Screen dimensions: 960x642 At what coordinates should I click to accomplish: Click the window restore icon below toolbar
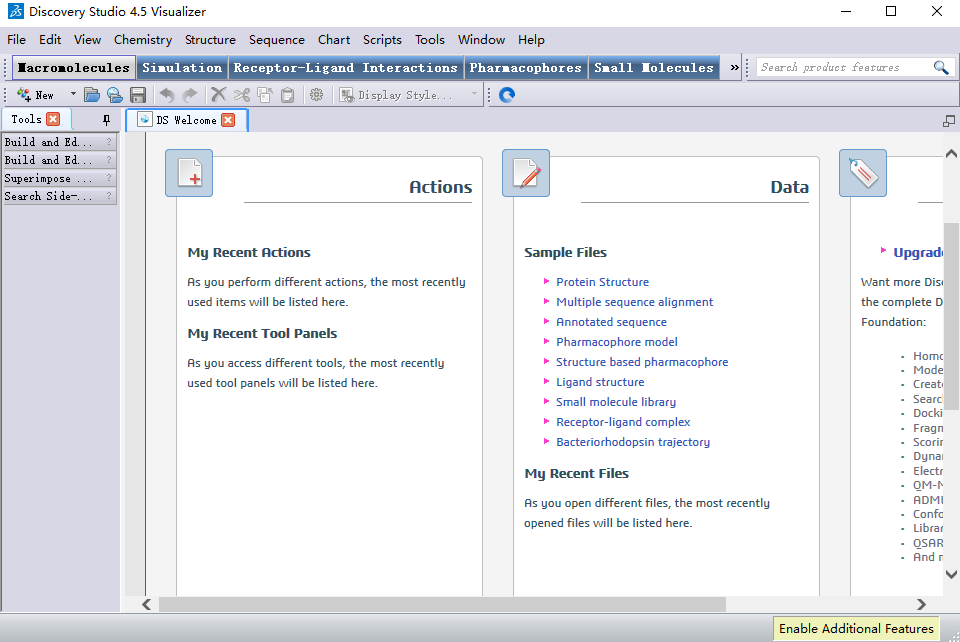(x=949, y=121)
